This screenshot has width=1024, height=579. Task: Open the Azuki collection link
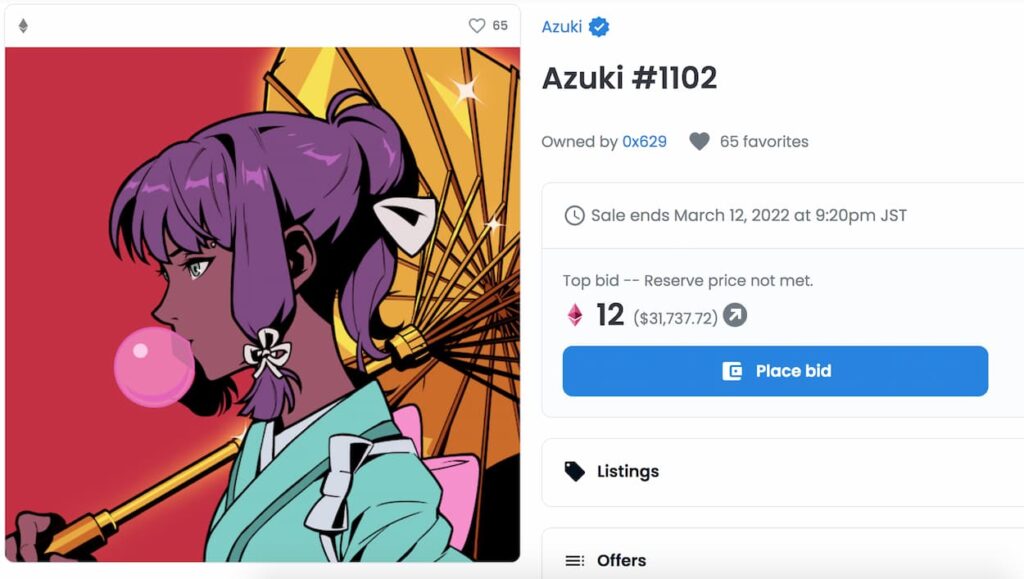(562, 27)
